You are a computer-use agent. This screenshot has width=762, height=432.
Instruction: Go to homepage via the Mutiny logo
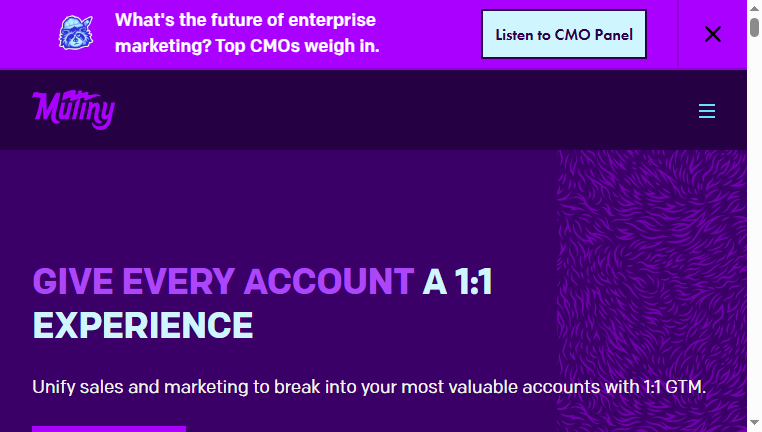tap(73, 109)
